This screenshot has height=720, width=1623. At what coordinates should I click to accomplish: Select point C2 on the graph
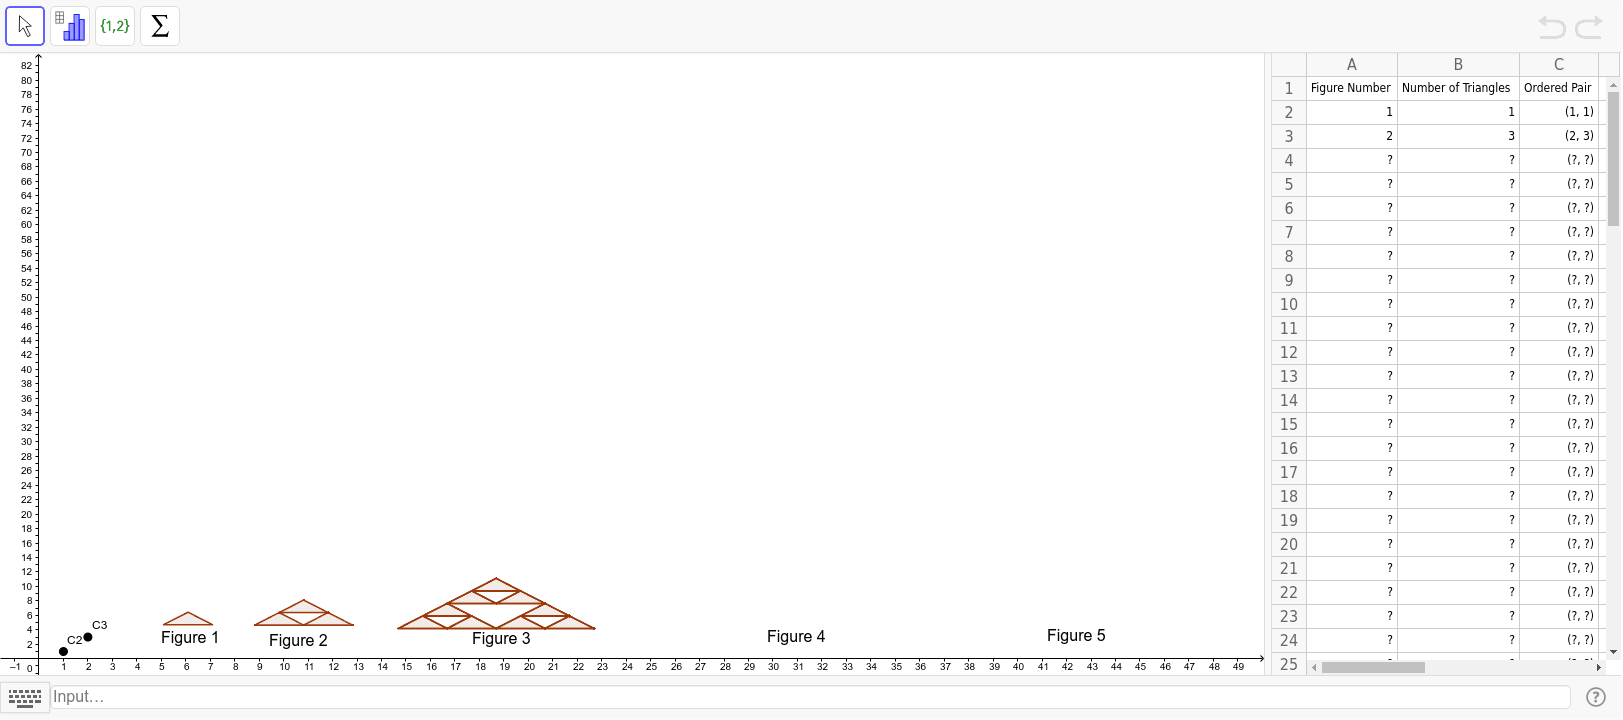[64, 651]
